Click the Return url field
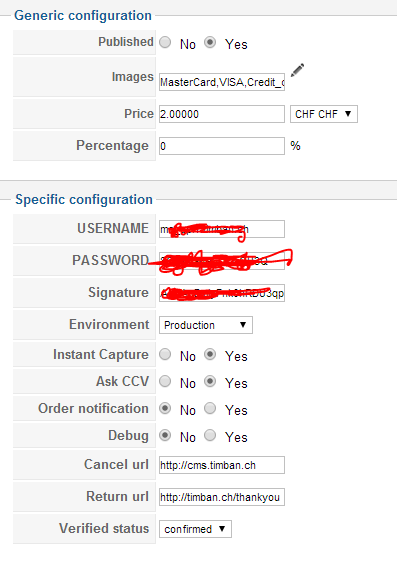The width and height of the screenshot is (397, 562). pyautogui.click(x=222, y=497)
